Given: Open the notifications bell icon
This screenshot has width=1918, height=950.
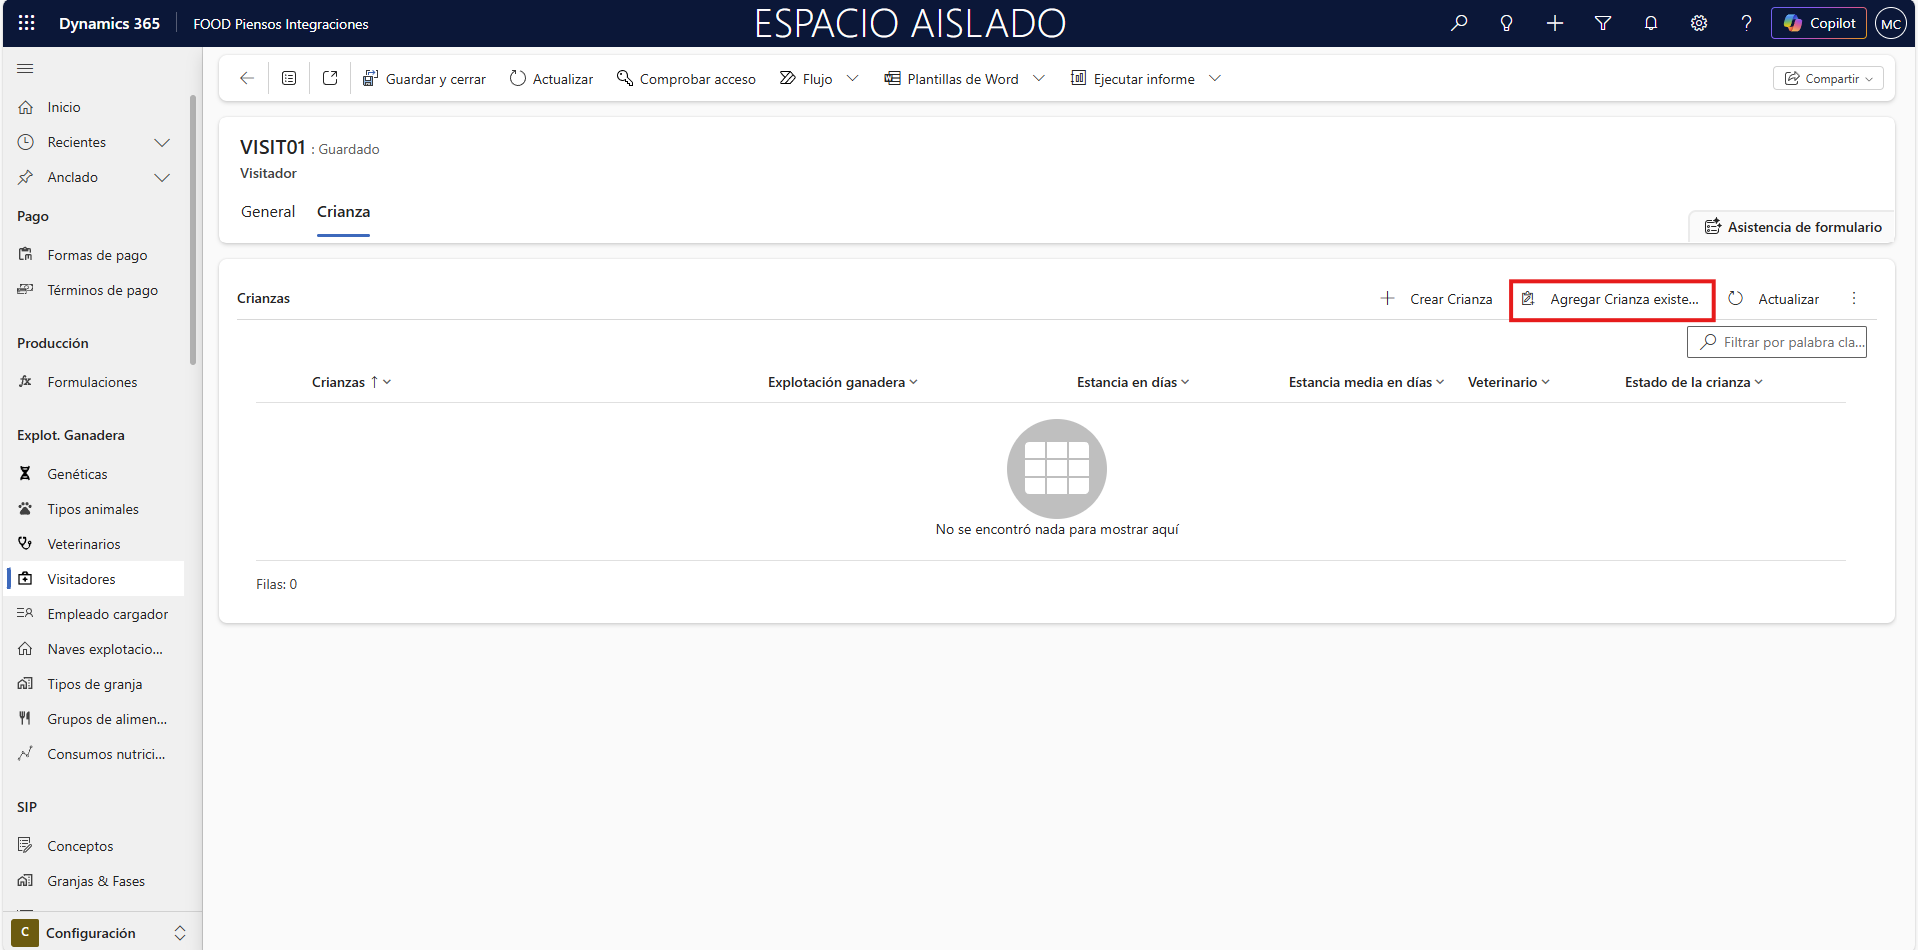Looking at the screenshot, I should (1651, 23).
